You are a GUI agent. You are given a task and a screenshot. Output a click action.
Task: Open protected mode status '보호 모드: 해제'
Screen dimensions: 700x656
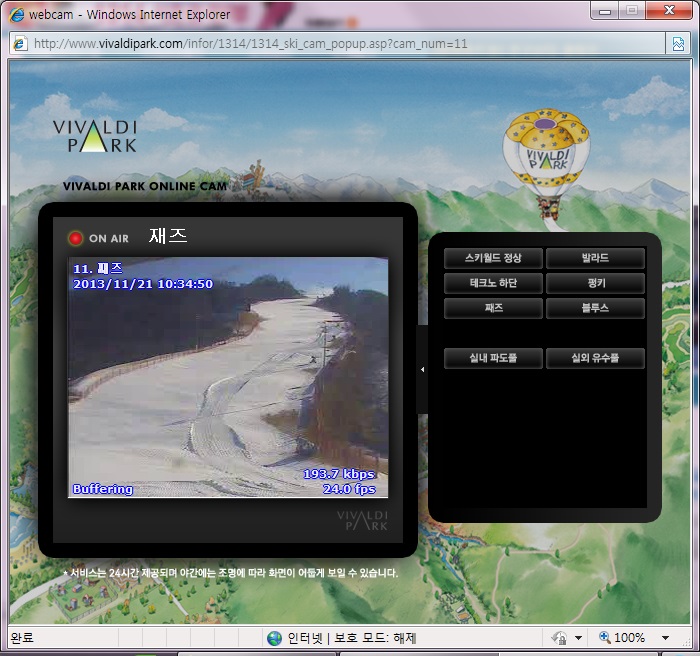click(x=375, y=638)
